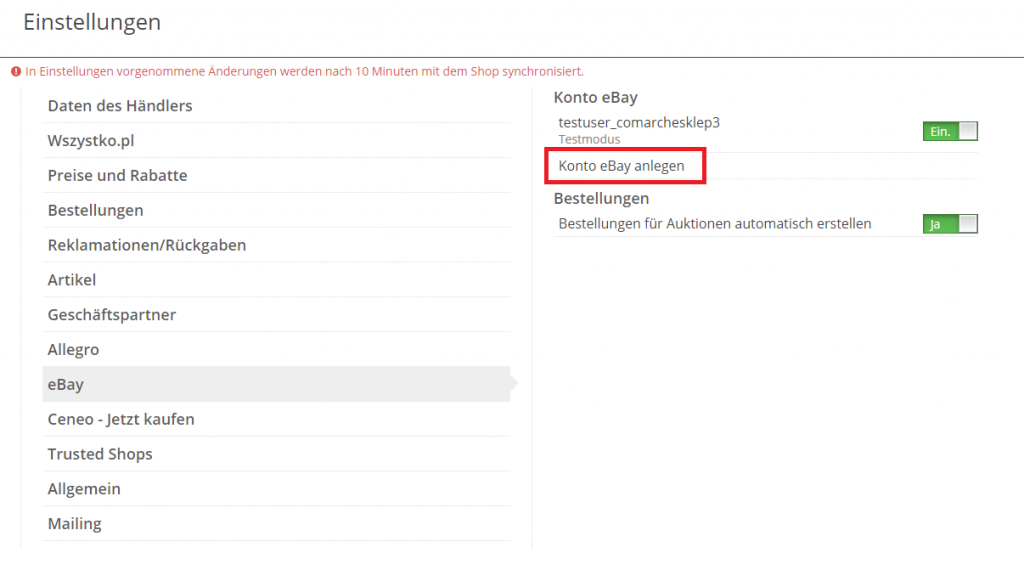
Task: Open Daten des Händlers settings
Action: click(276, 106)
